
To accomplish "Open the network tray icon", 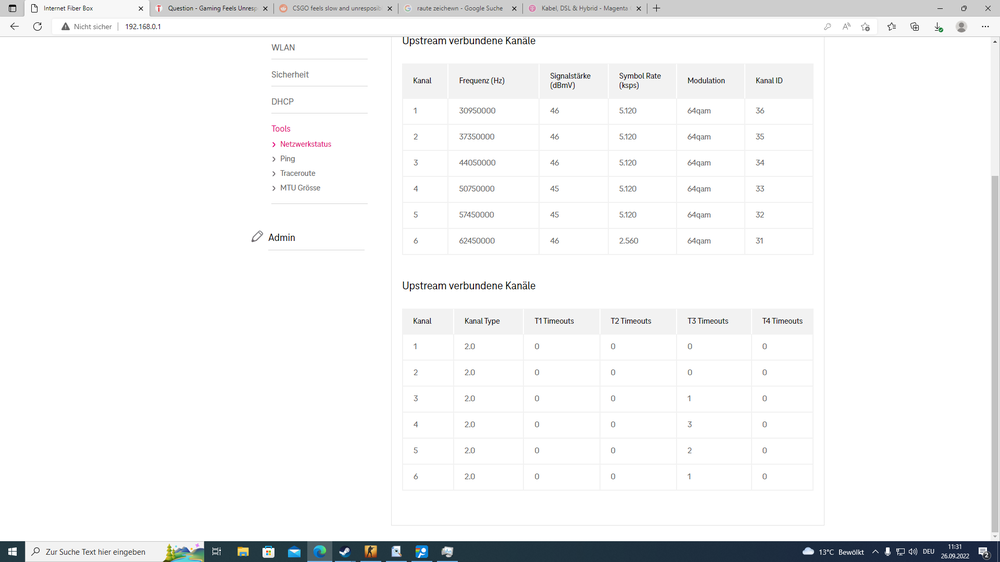I will point(900,552).
